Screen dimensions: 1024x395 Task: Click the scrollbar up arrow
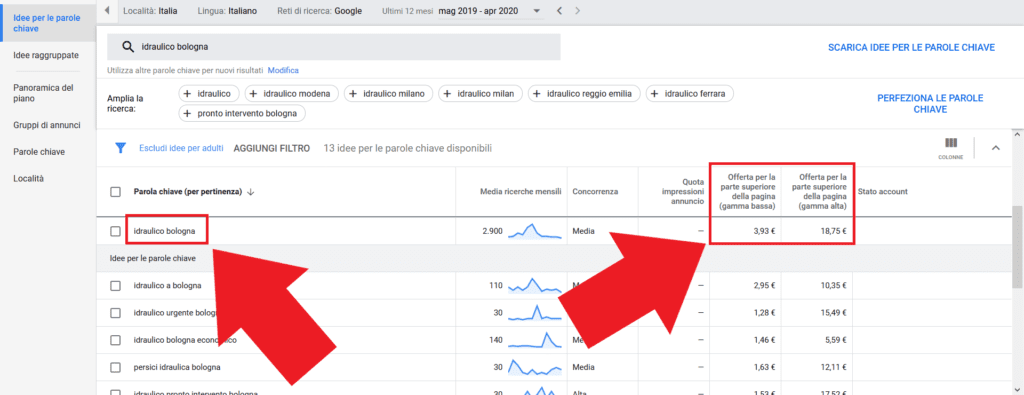tap(1017, 134)
